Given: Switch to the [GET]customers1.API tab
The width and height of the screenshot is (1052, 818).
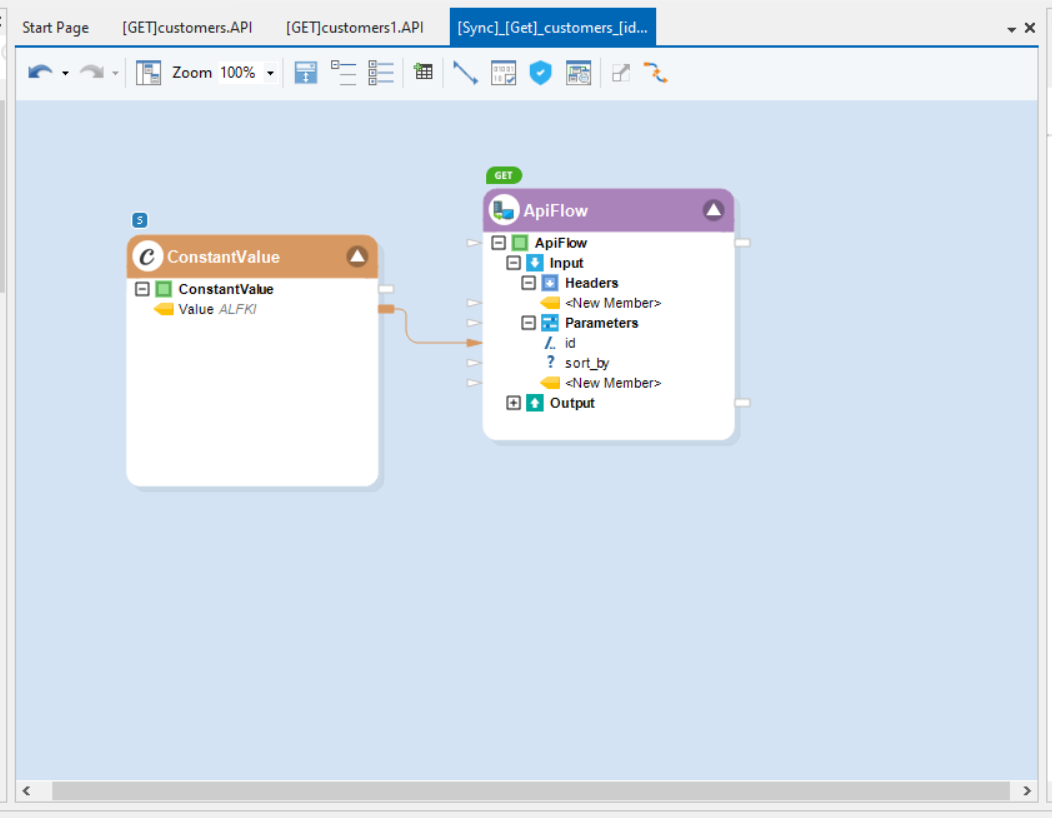Looking at the screenshot, I should coord(354,27).
